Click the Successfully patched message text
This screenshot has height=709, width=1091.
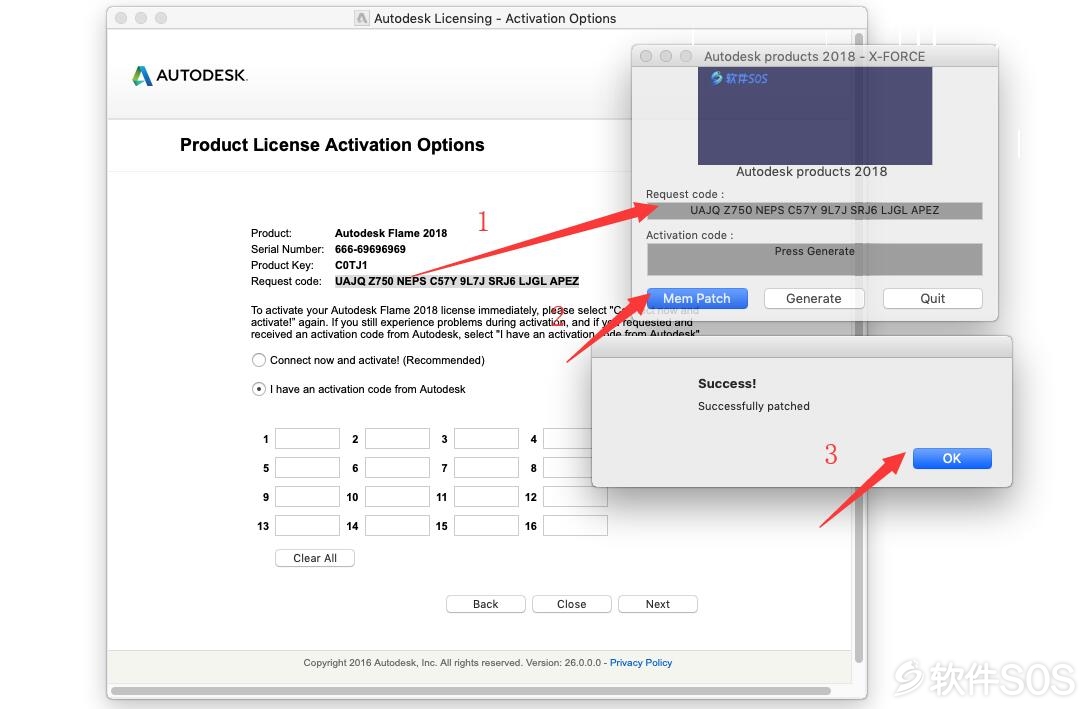pos(754,406)
